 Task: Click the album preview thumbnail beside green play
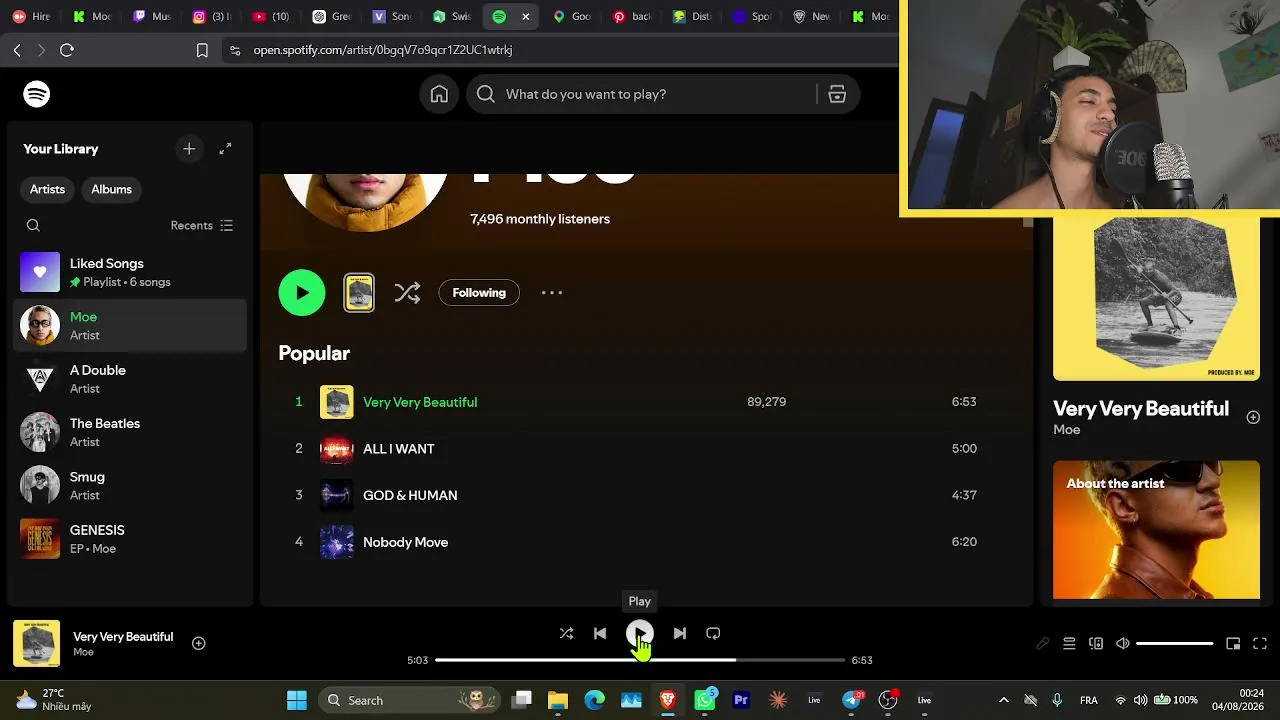tap(359, 293)
